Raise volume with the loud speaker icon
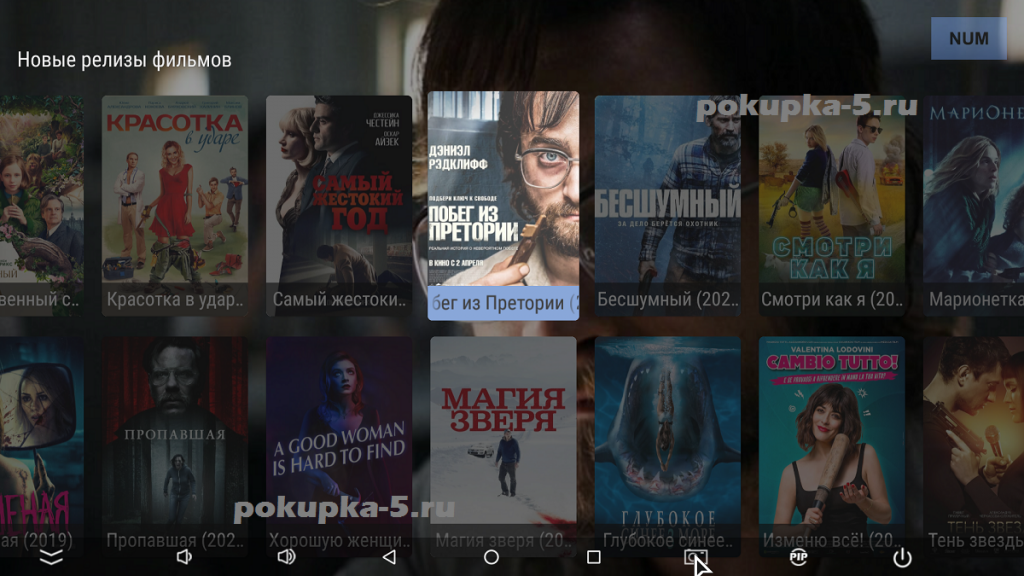Image resolution: width=1024 pixels, height=576 pixels. tap(286, 557)
